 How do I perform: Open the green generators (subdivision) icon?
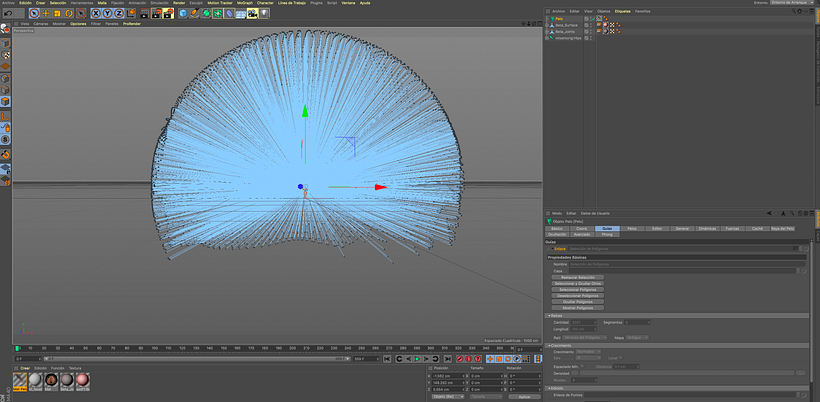click(206, 13)
